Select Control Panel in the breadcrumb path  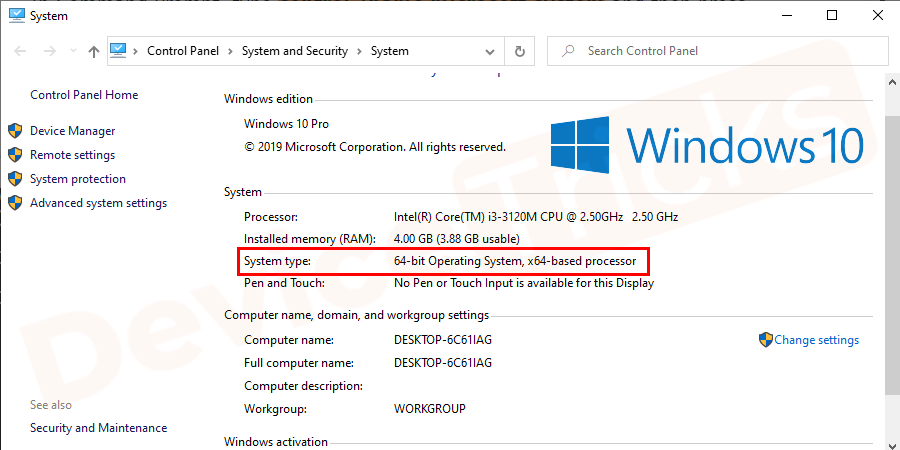(184, 51)
